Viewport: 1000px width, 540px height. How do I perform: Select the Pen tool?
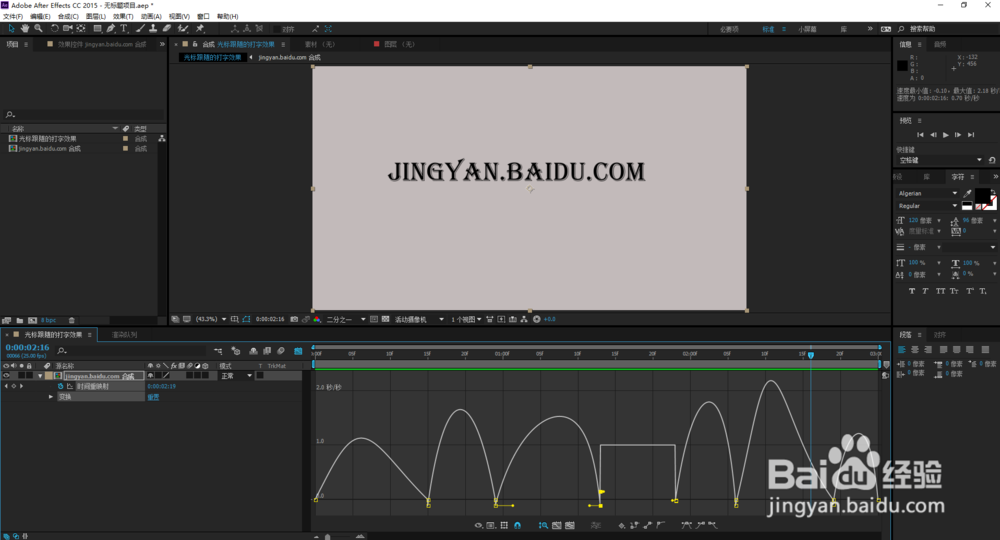[x=111, y=29]
